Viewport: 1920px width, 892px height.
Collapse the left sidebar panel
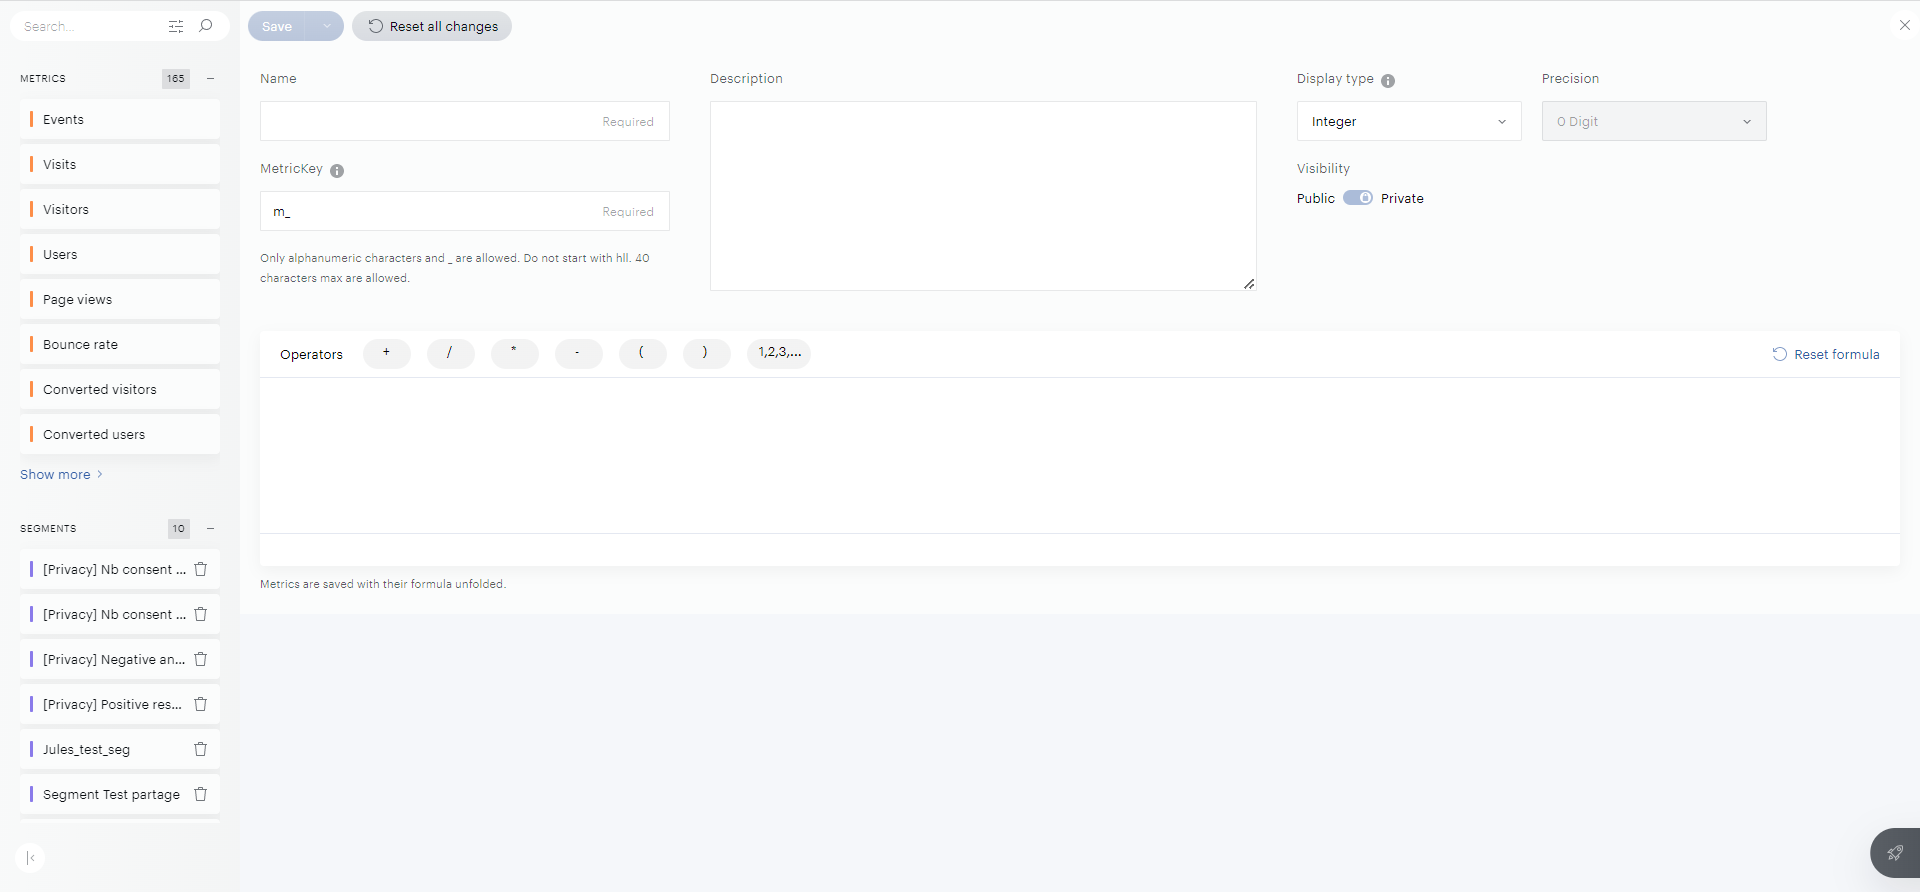coord(31,858)
